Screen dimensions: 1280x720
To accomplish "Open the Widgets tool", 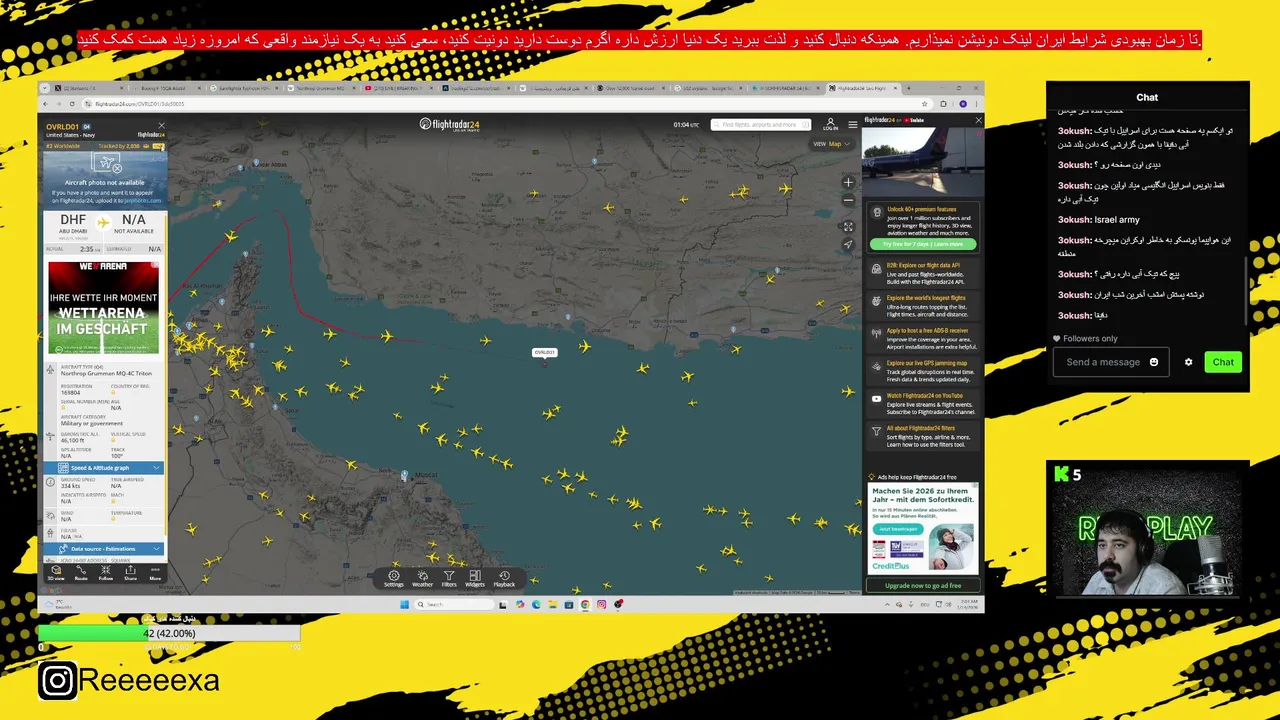I will 475,578.
